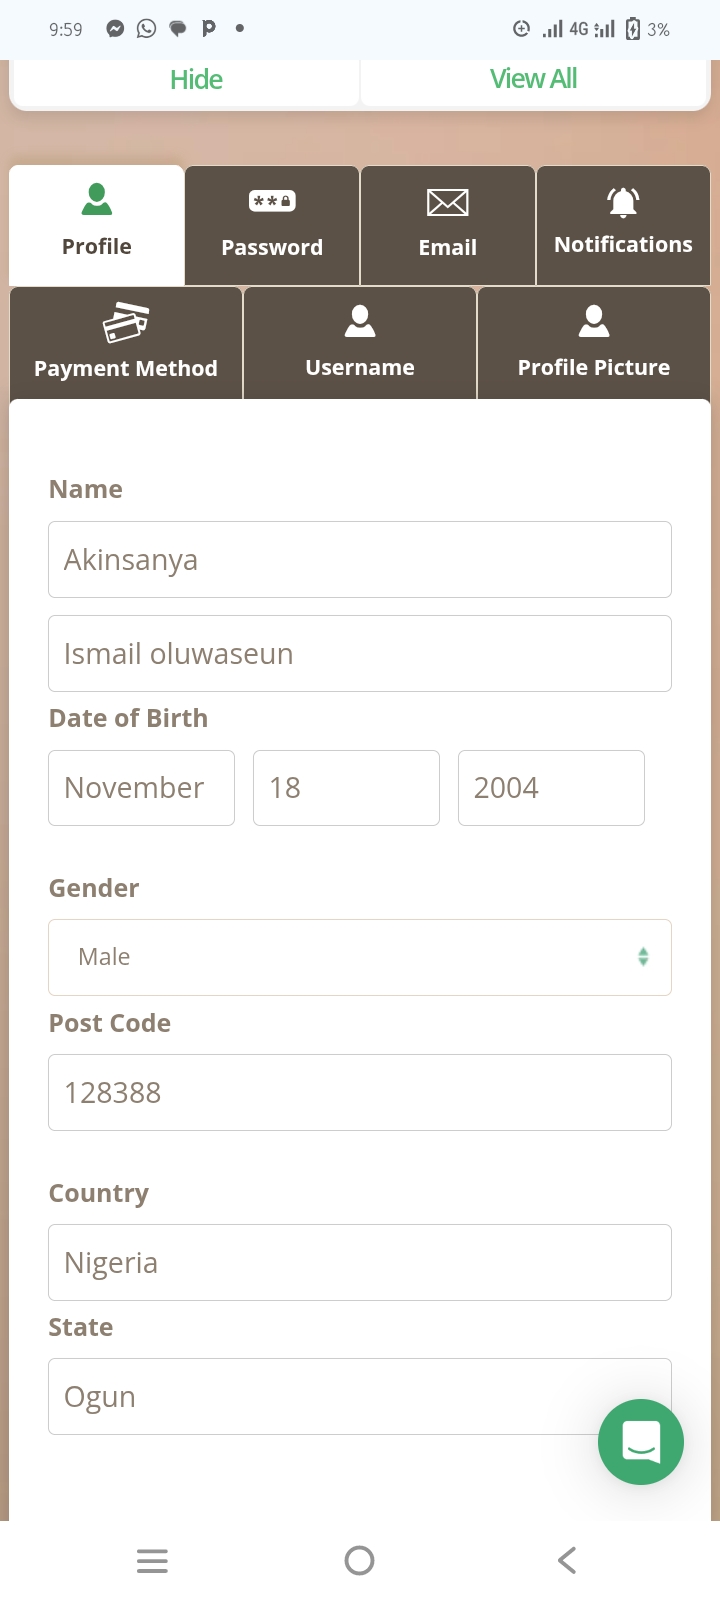Tap the View All link
Viewport: 720px width, 1600px height.
pos(533,79)
